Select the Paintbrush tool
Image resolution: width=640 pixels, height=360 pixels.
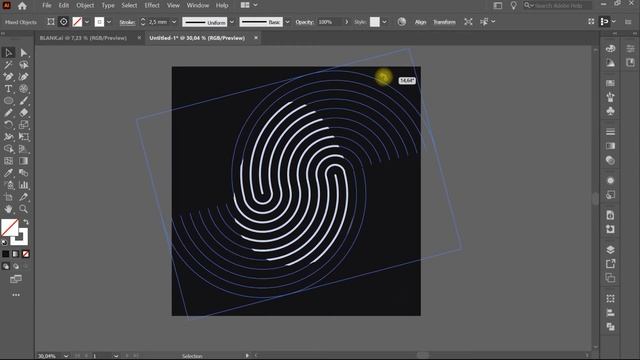click(x=24, y=100)
